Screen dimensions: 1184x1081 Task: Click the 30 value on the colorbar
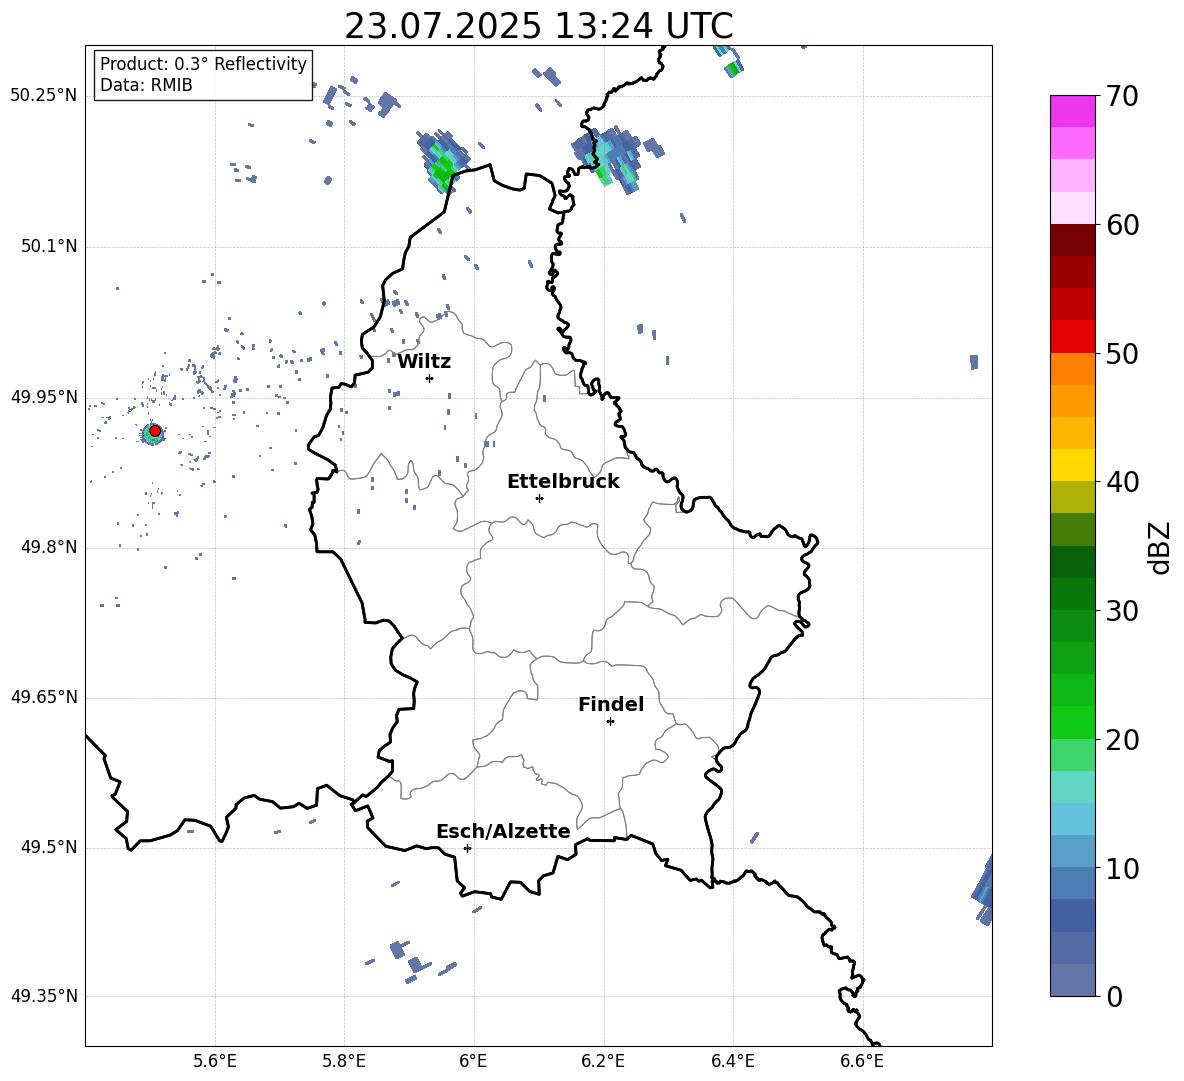point(1122,611)
